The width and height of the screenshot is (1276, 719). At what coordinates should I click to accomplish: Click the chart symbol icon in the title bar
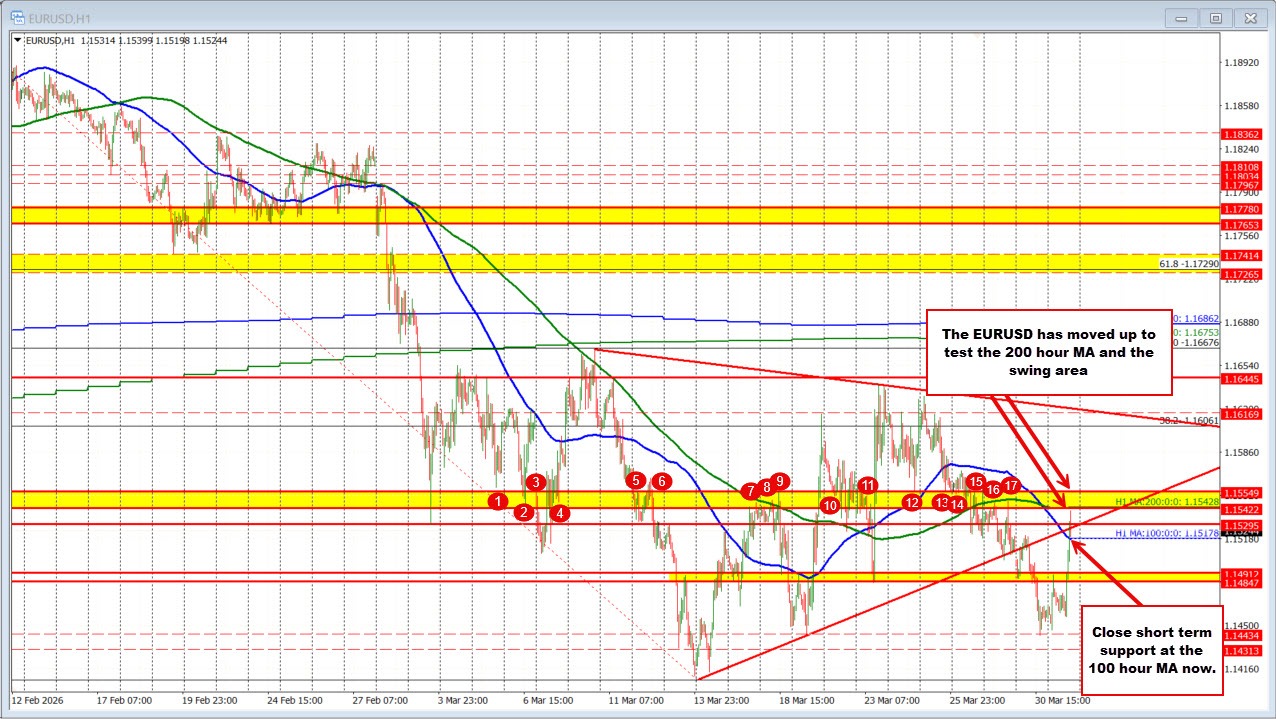[18, 17]
